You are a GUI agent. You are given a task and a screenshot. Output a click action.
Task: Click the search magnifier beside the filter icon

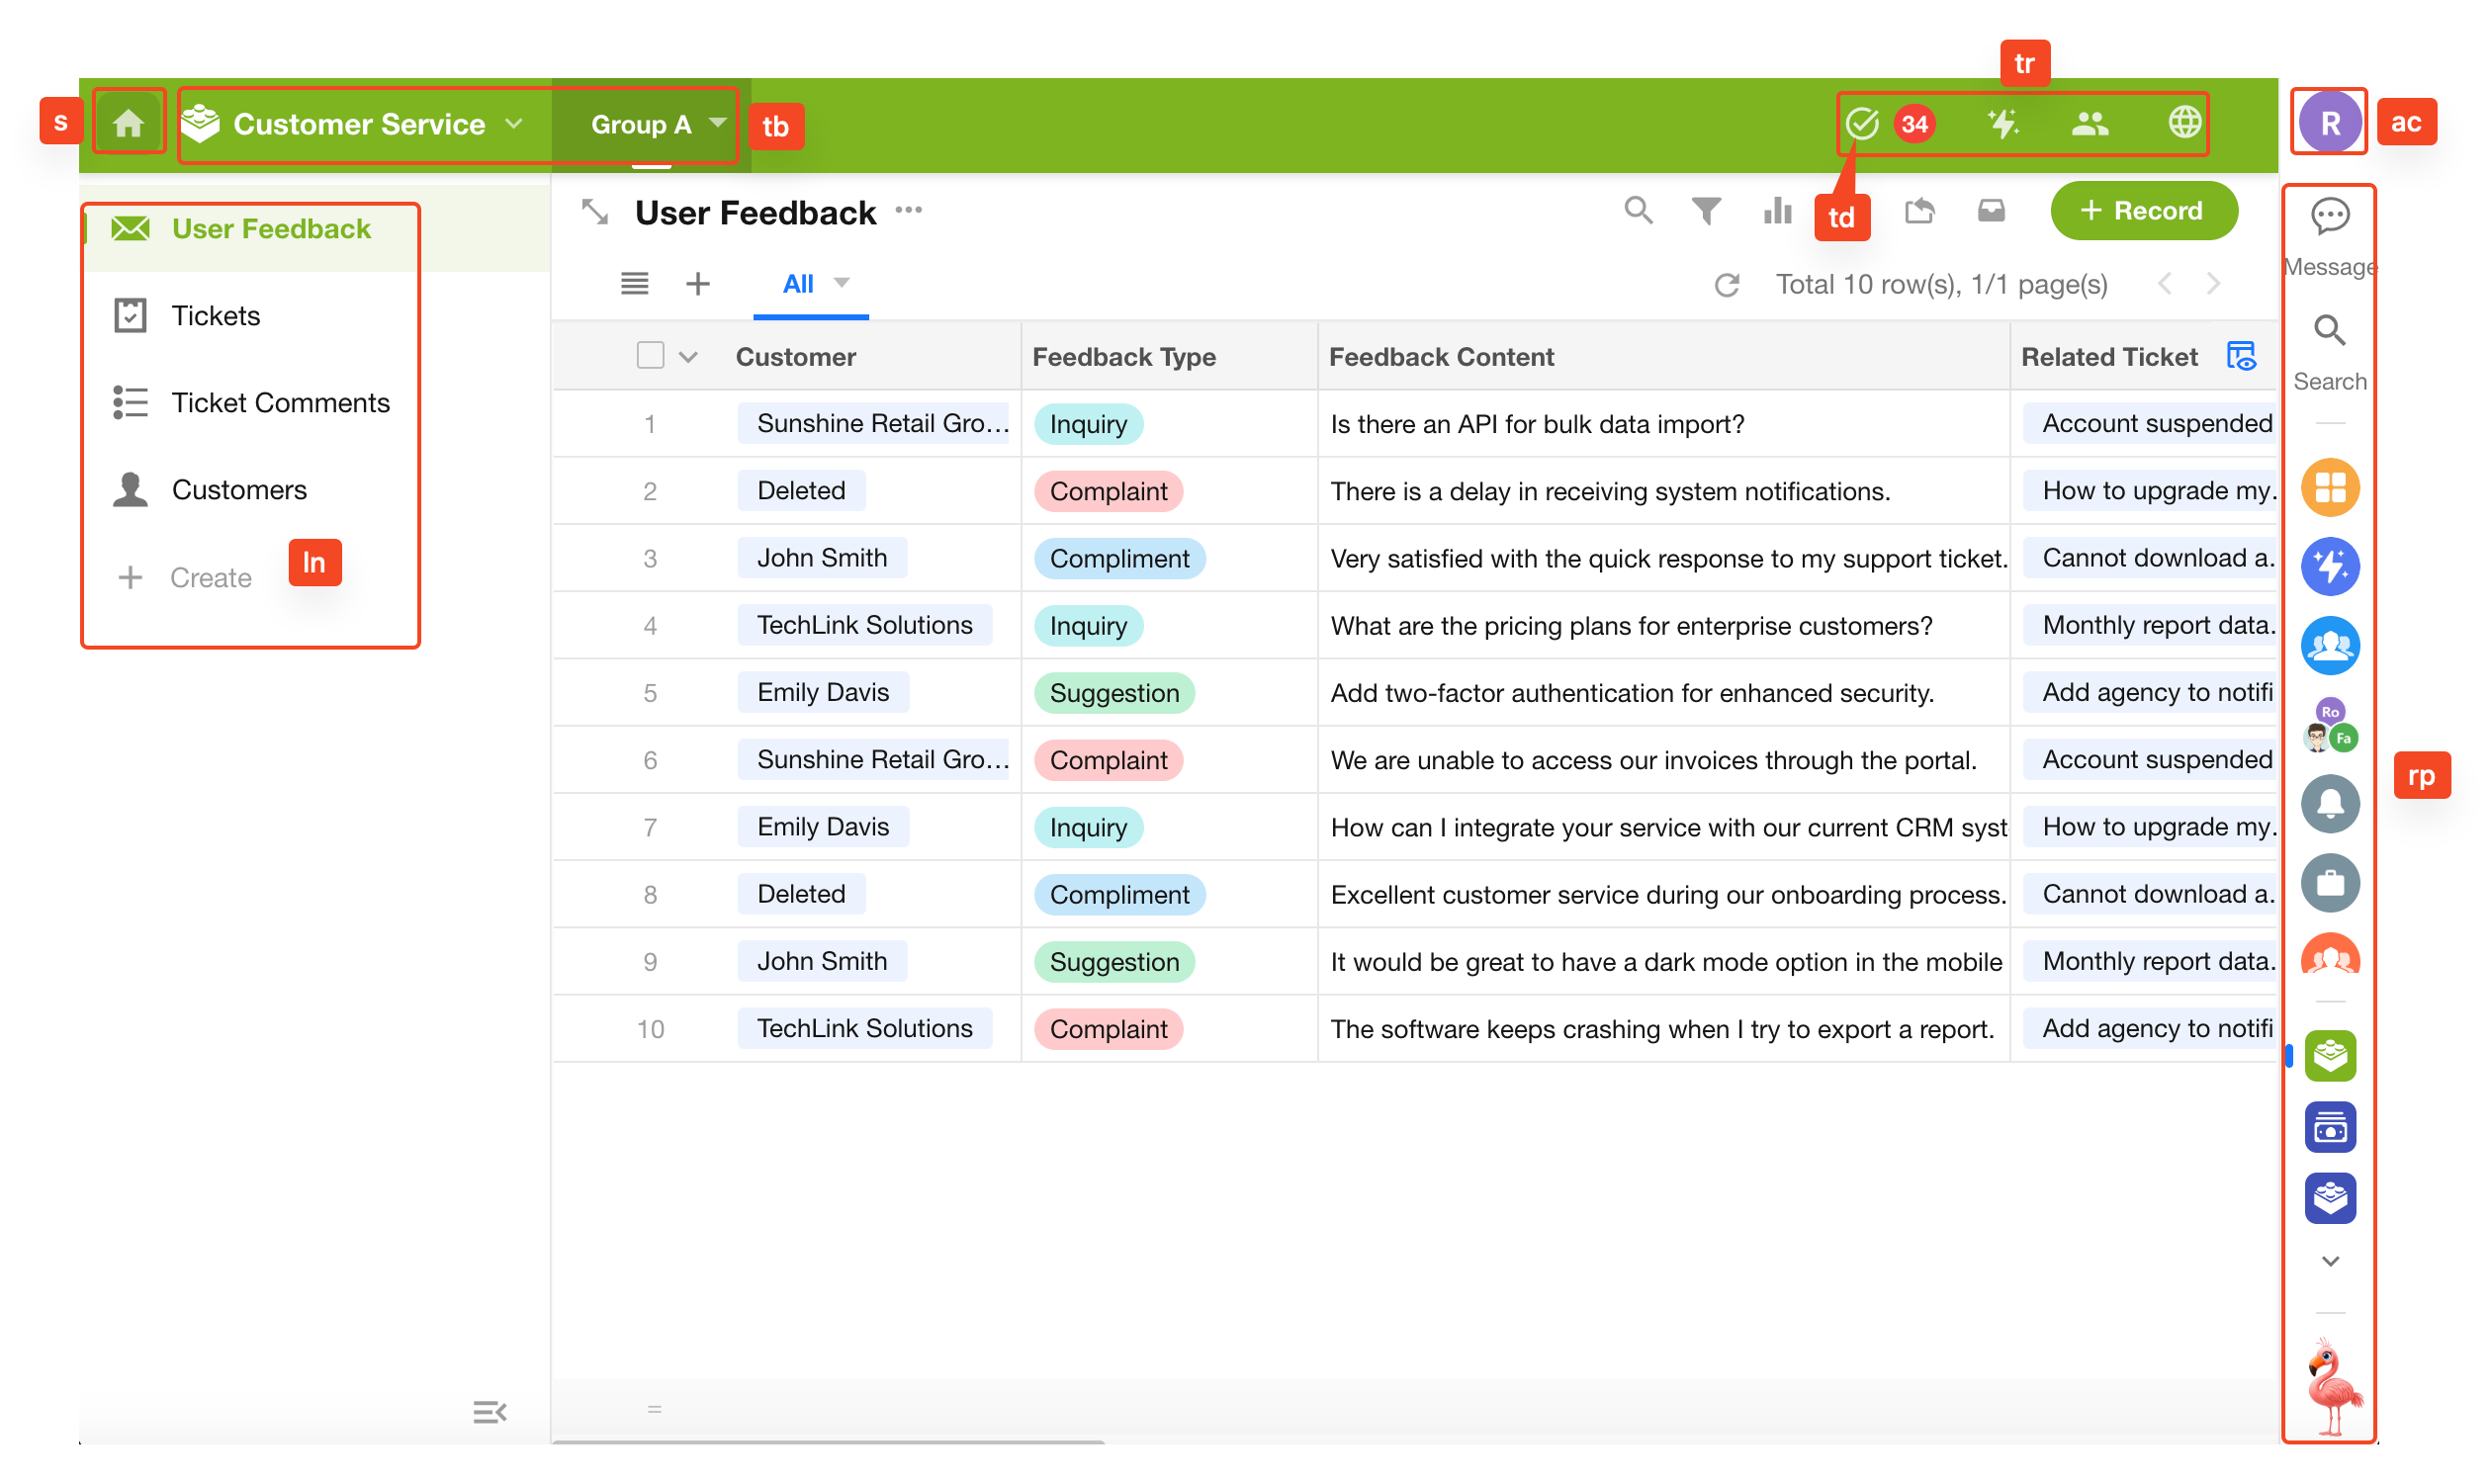point(1637,210)
